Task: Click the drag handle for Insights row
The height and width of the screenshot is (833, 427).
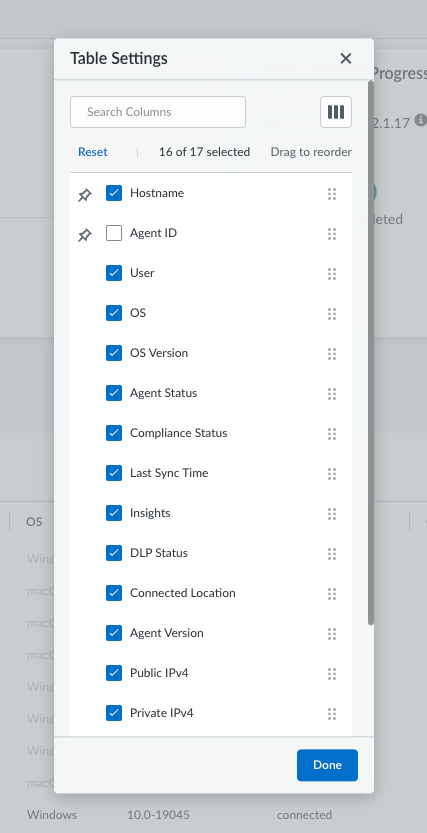Action: pos(332,514)
